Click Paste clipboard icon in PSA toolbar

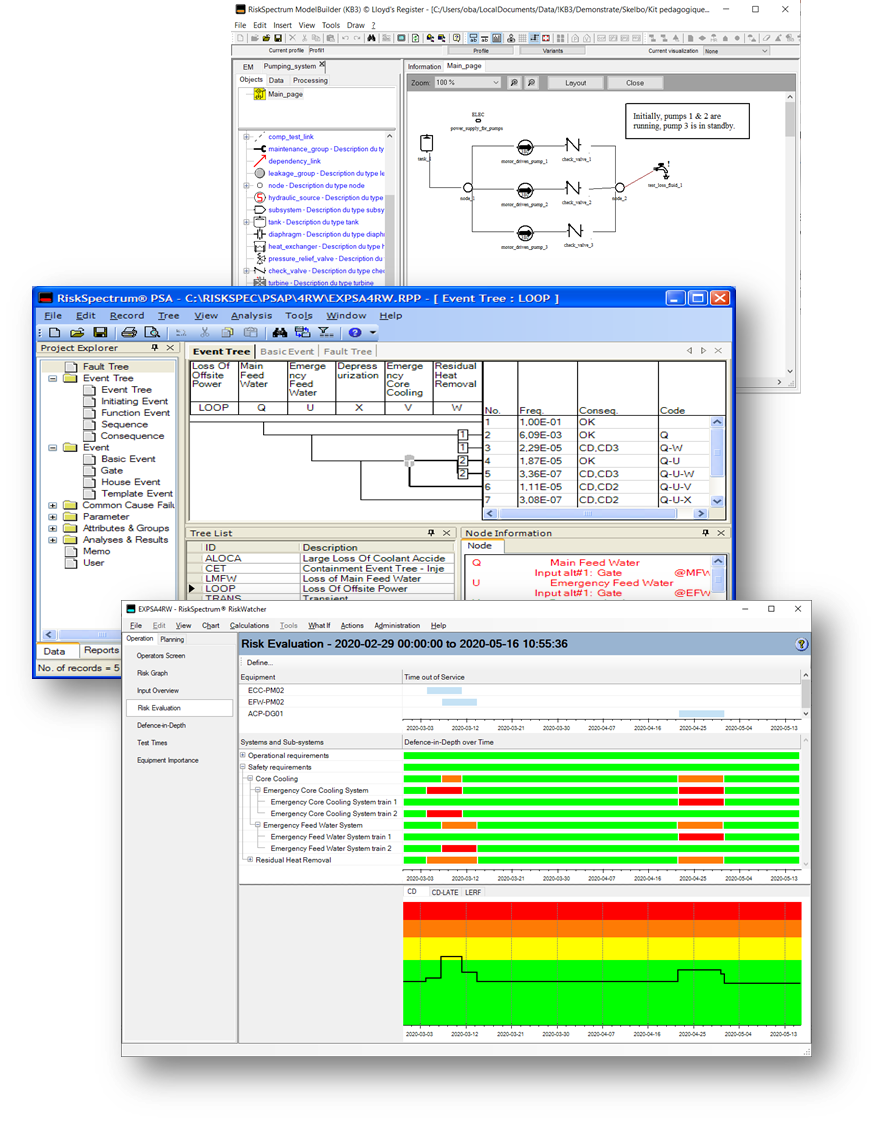pos(250,333)
